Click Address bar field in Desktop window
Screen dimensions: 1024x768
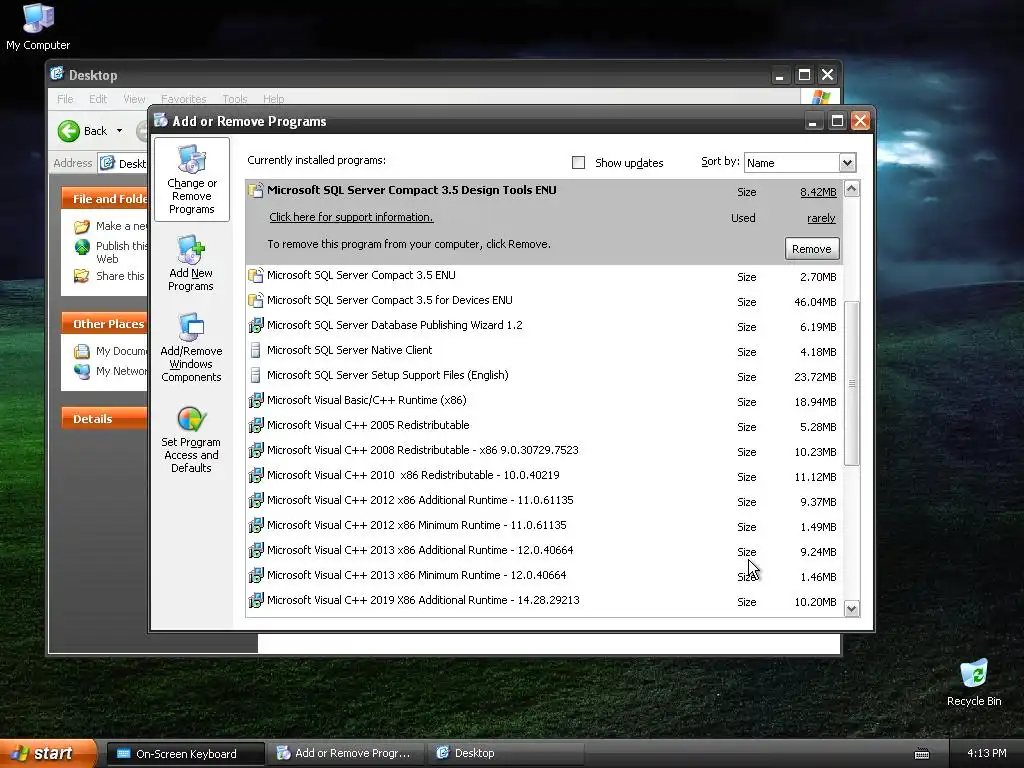tap(123, 163)
